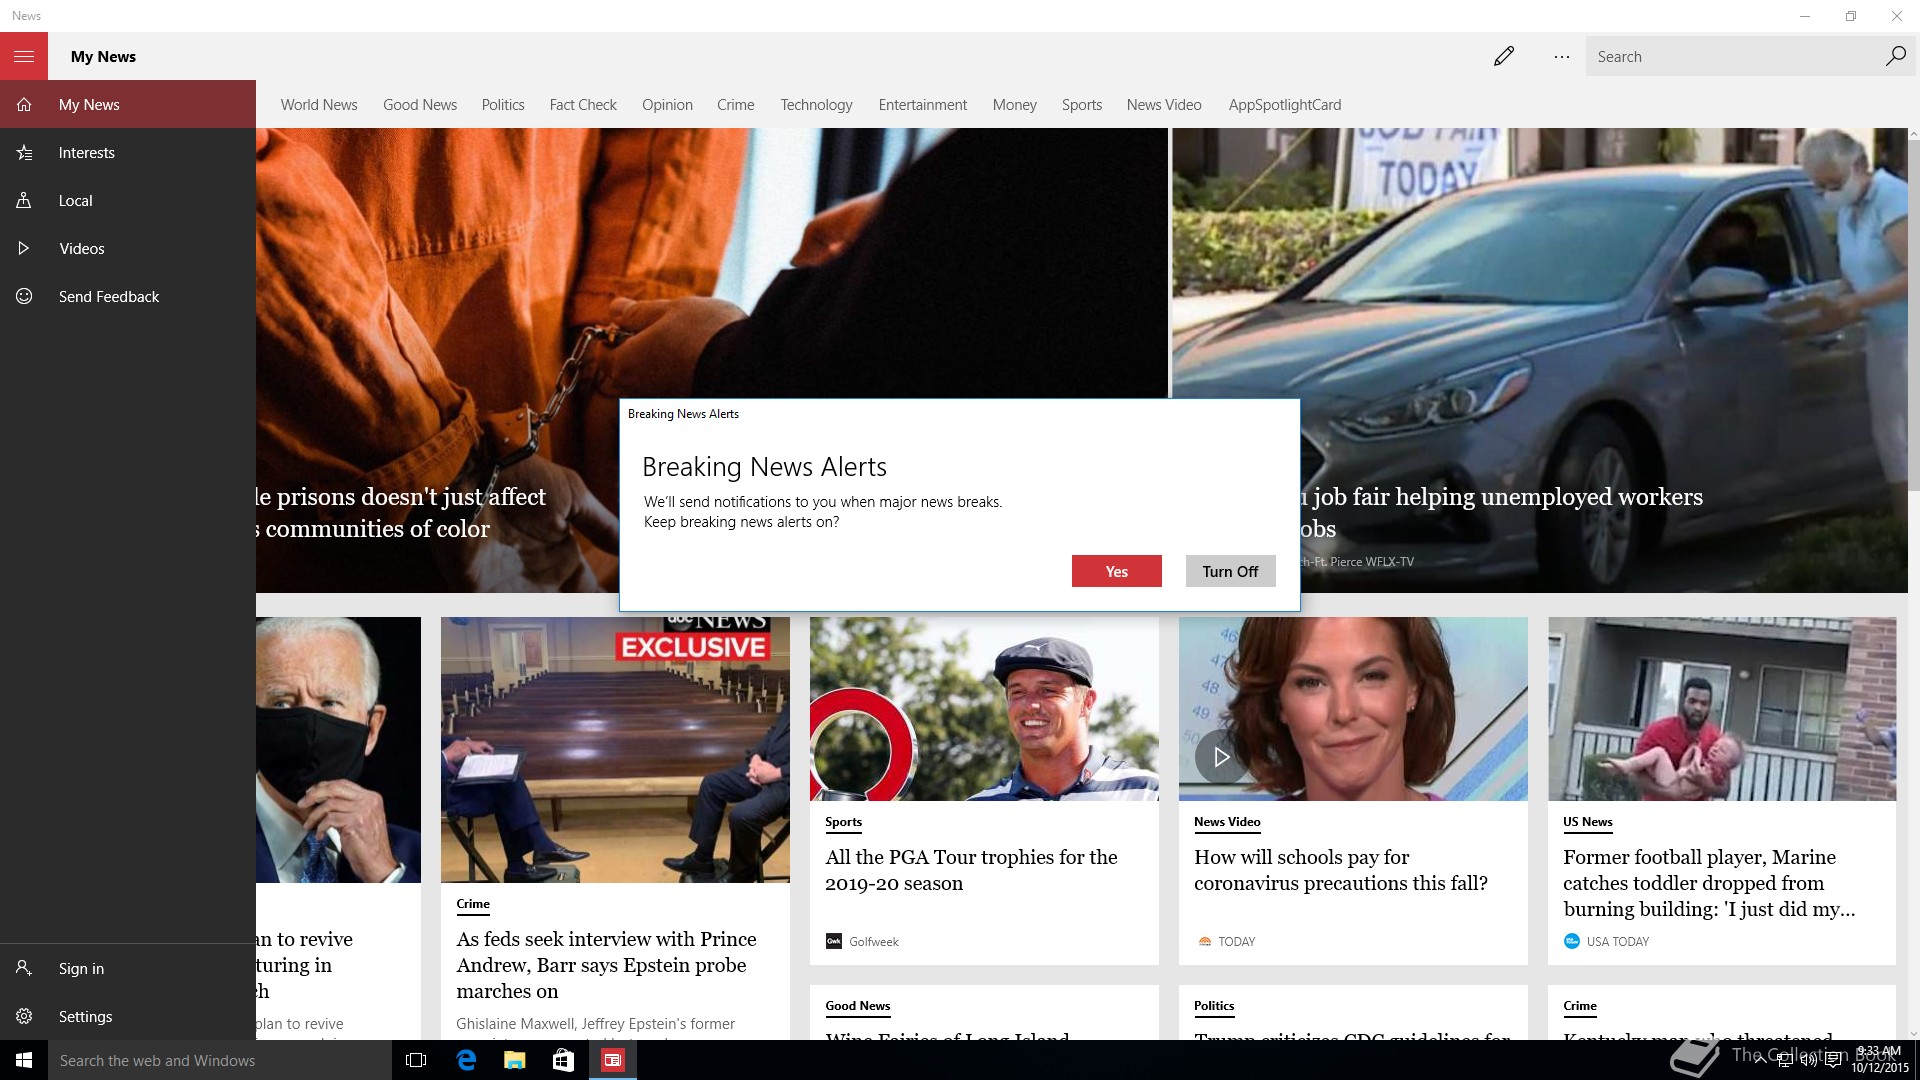Click the US News category label
Screen dimensions: 1920x1080
[x=1588, y=822]
